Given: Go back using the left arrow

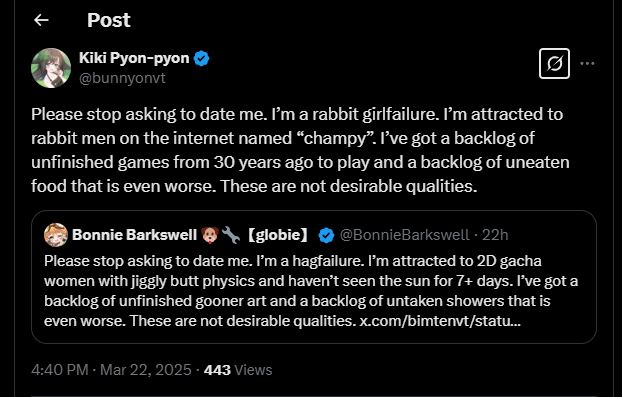Looking at the screenshot, I should 41,20.
